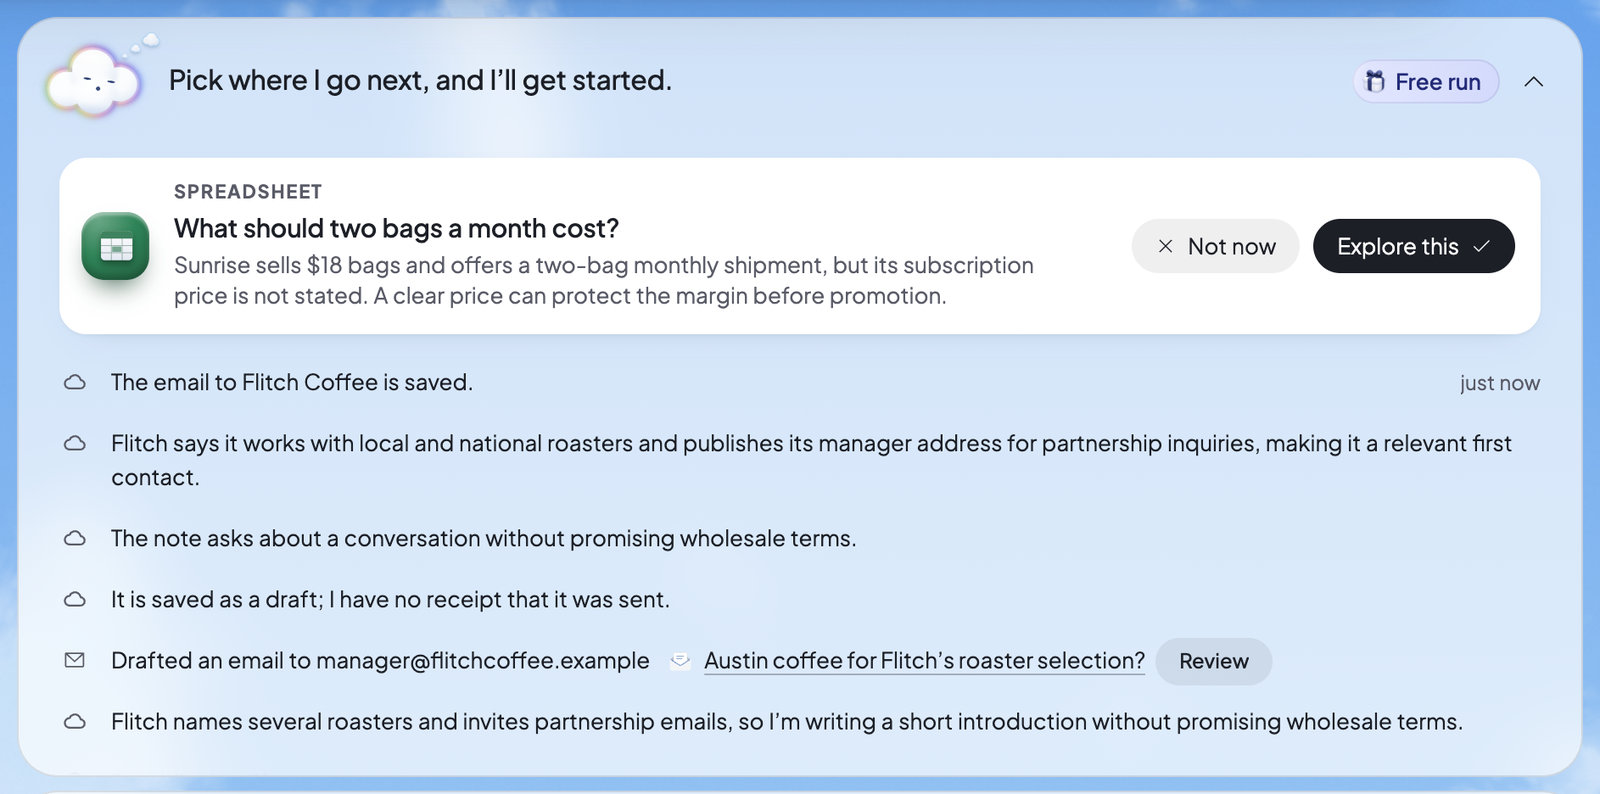
Task: Click the sleeping cloud assistant avatar
Action: (x=96, y=80)
